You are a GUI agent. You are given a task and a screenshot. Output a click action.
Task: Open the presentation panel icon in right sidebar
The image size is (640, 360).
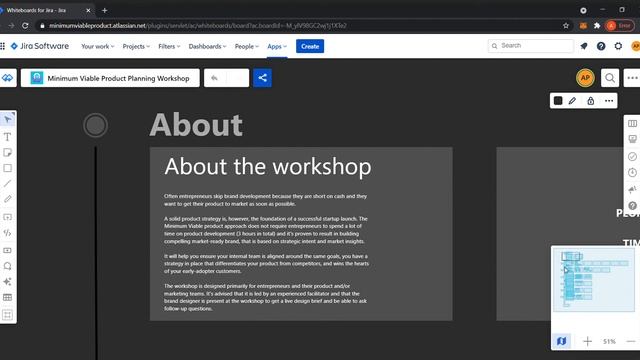pyautogui.click(x=632, y=139)
